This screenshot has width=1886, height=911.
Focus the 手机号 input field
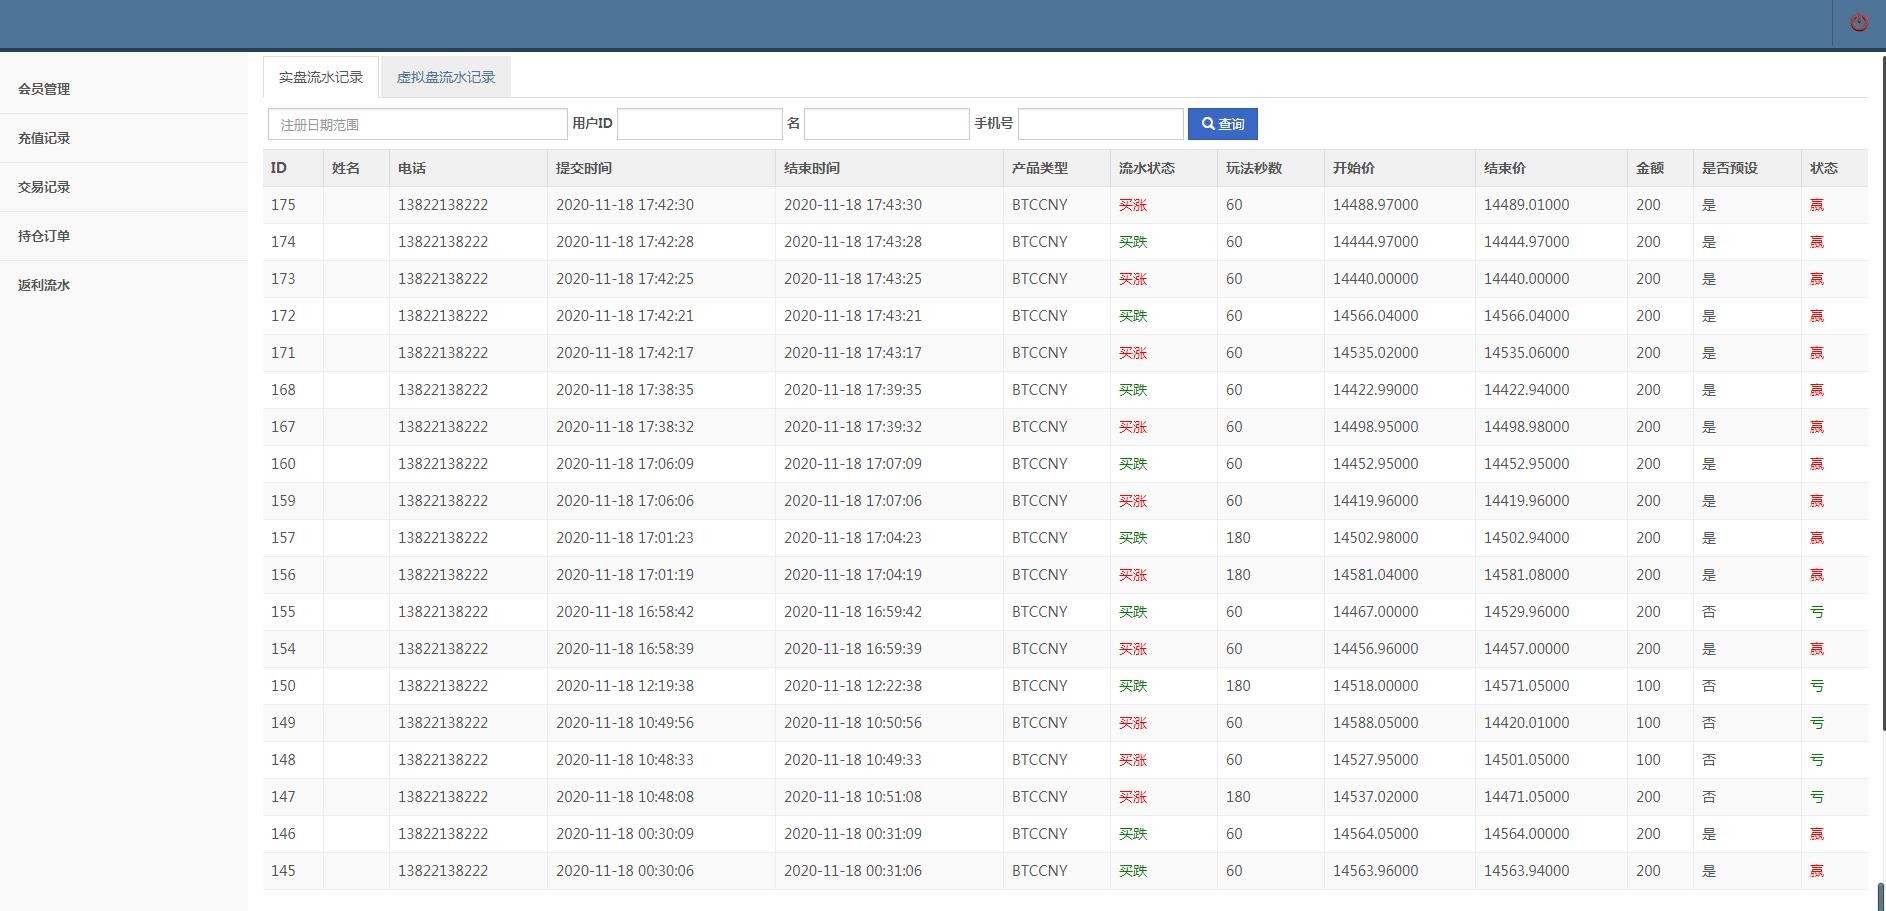[x=1101, y=124]
